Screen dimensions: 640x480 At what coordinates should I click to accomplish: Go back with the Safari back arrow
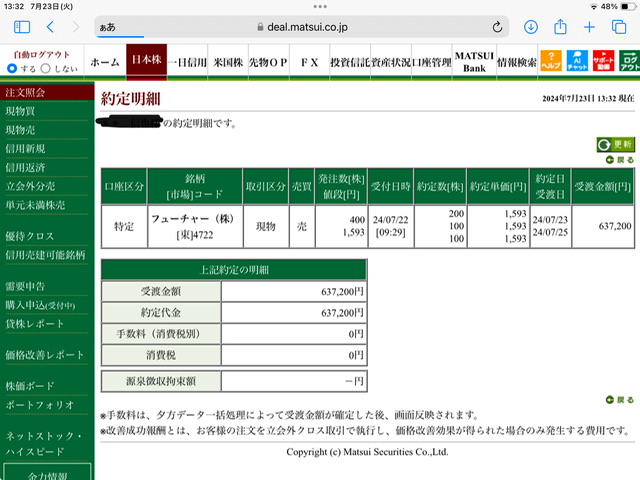tap(50, 27)
